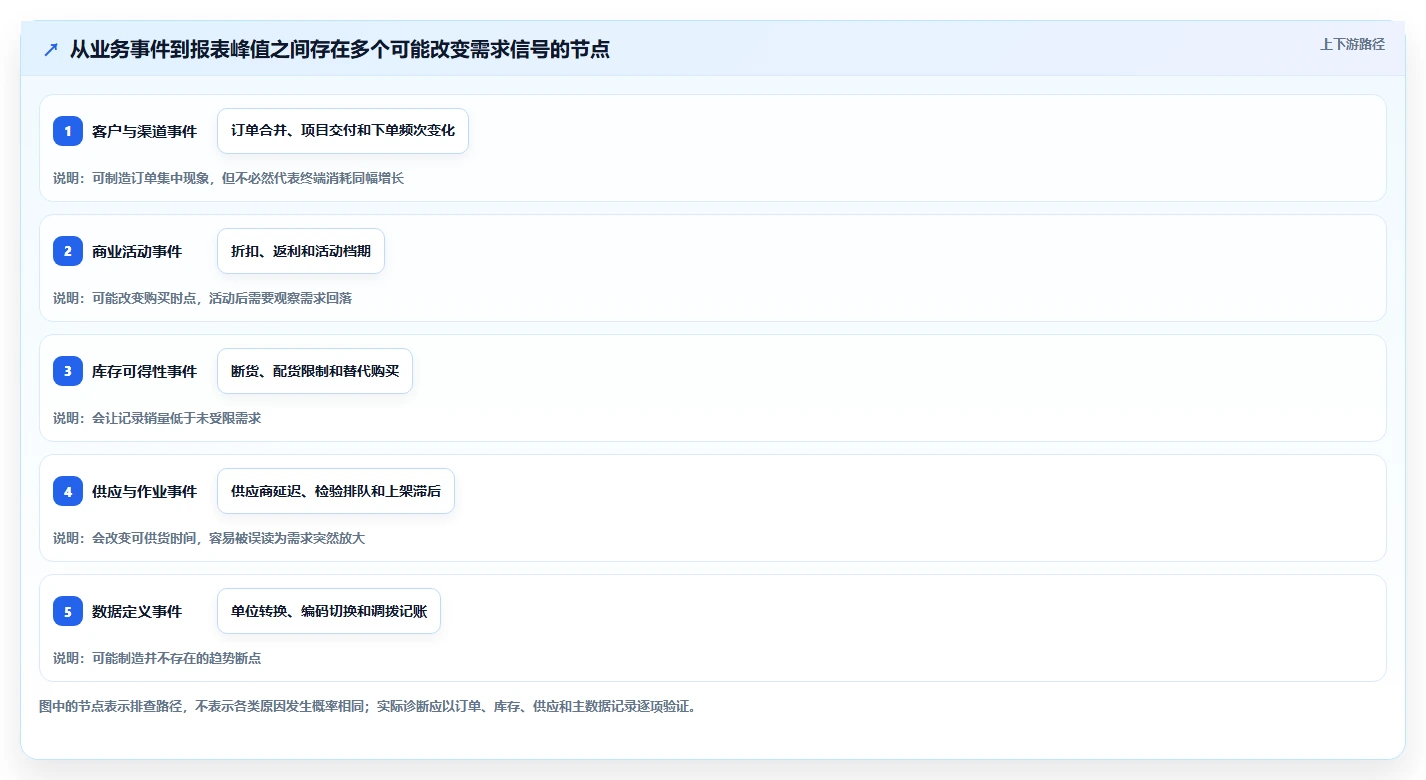Click the 断货、配货限制和替代购买 chip

click(x=315, y=371)
